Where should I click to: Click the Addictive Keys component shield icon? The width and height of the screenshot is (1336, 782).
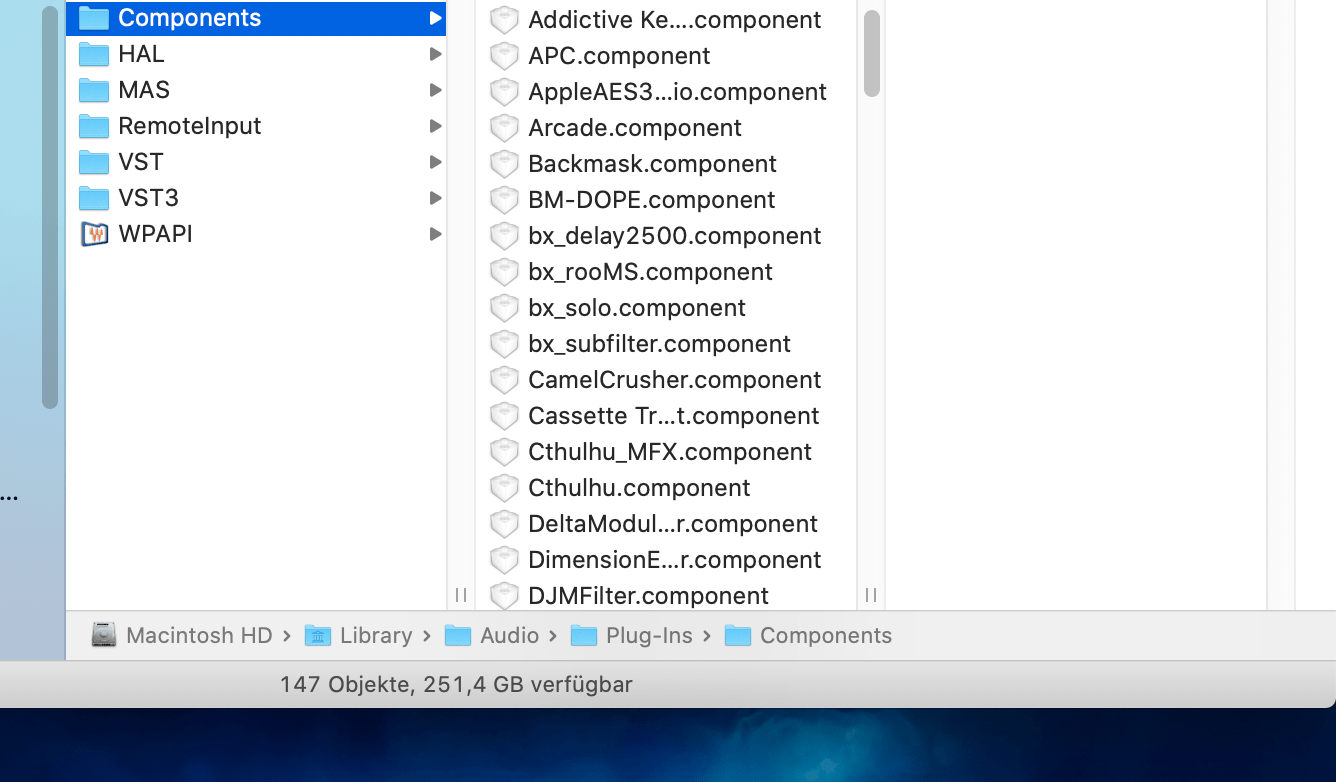click(504, 20)
